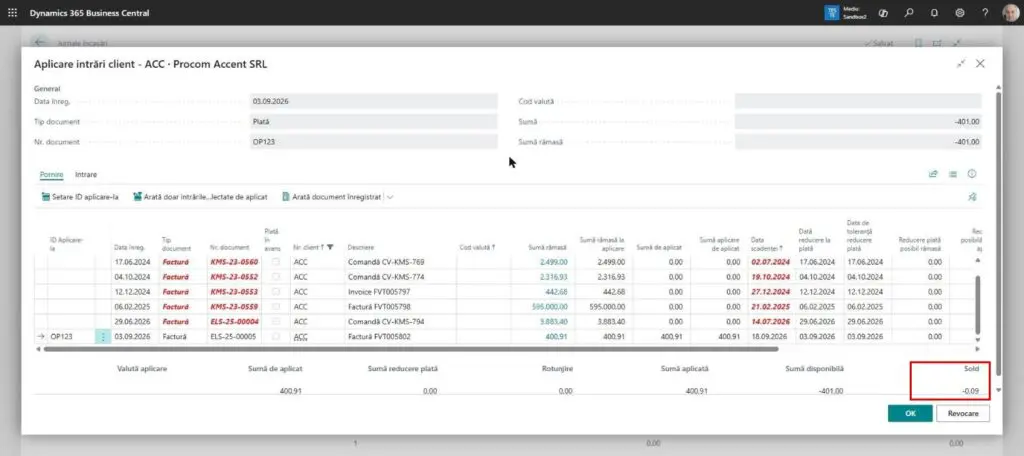Toggle Plată în avans for KMS-23-0559
Image resolution: width=1024 pixels, height=456 pixels.
[276, 306]
